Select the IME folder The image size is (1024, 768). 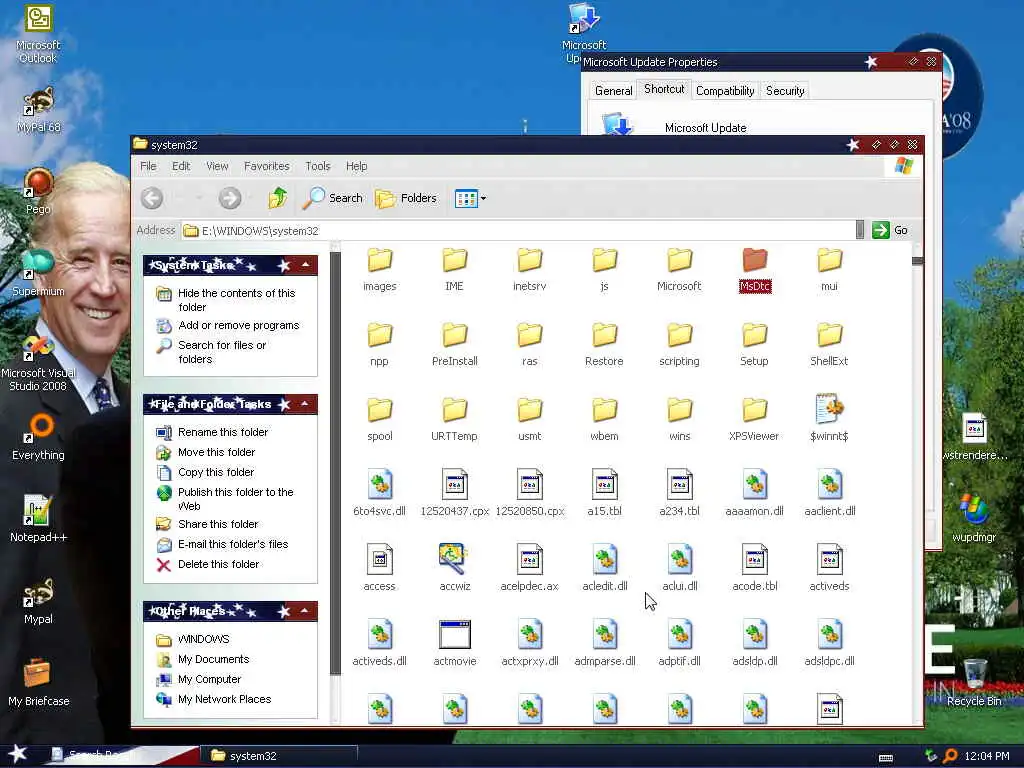point(455,270)
